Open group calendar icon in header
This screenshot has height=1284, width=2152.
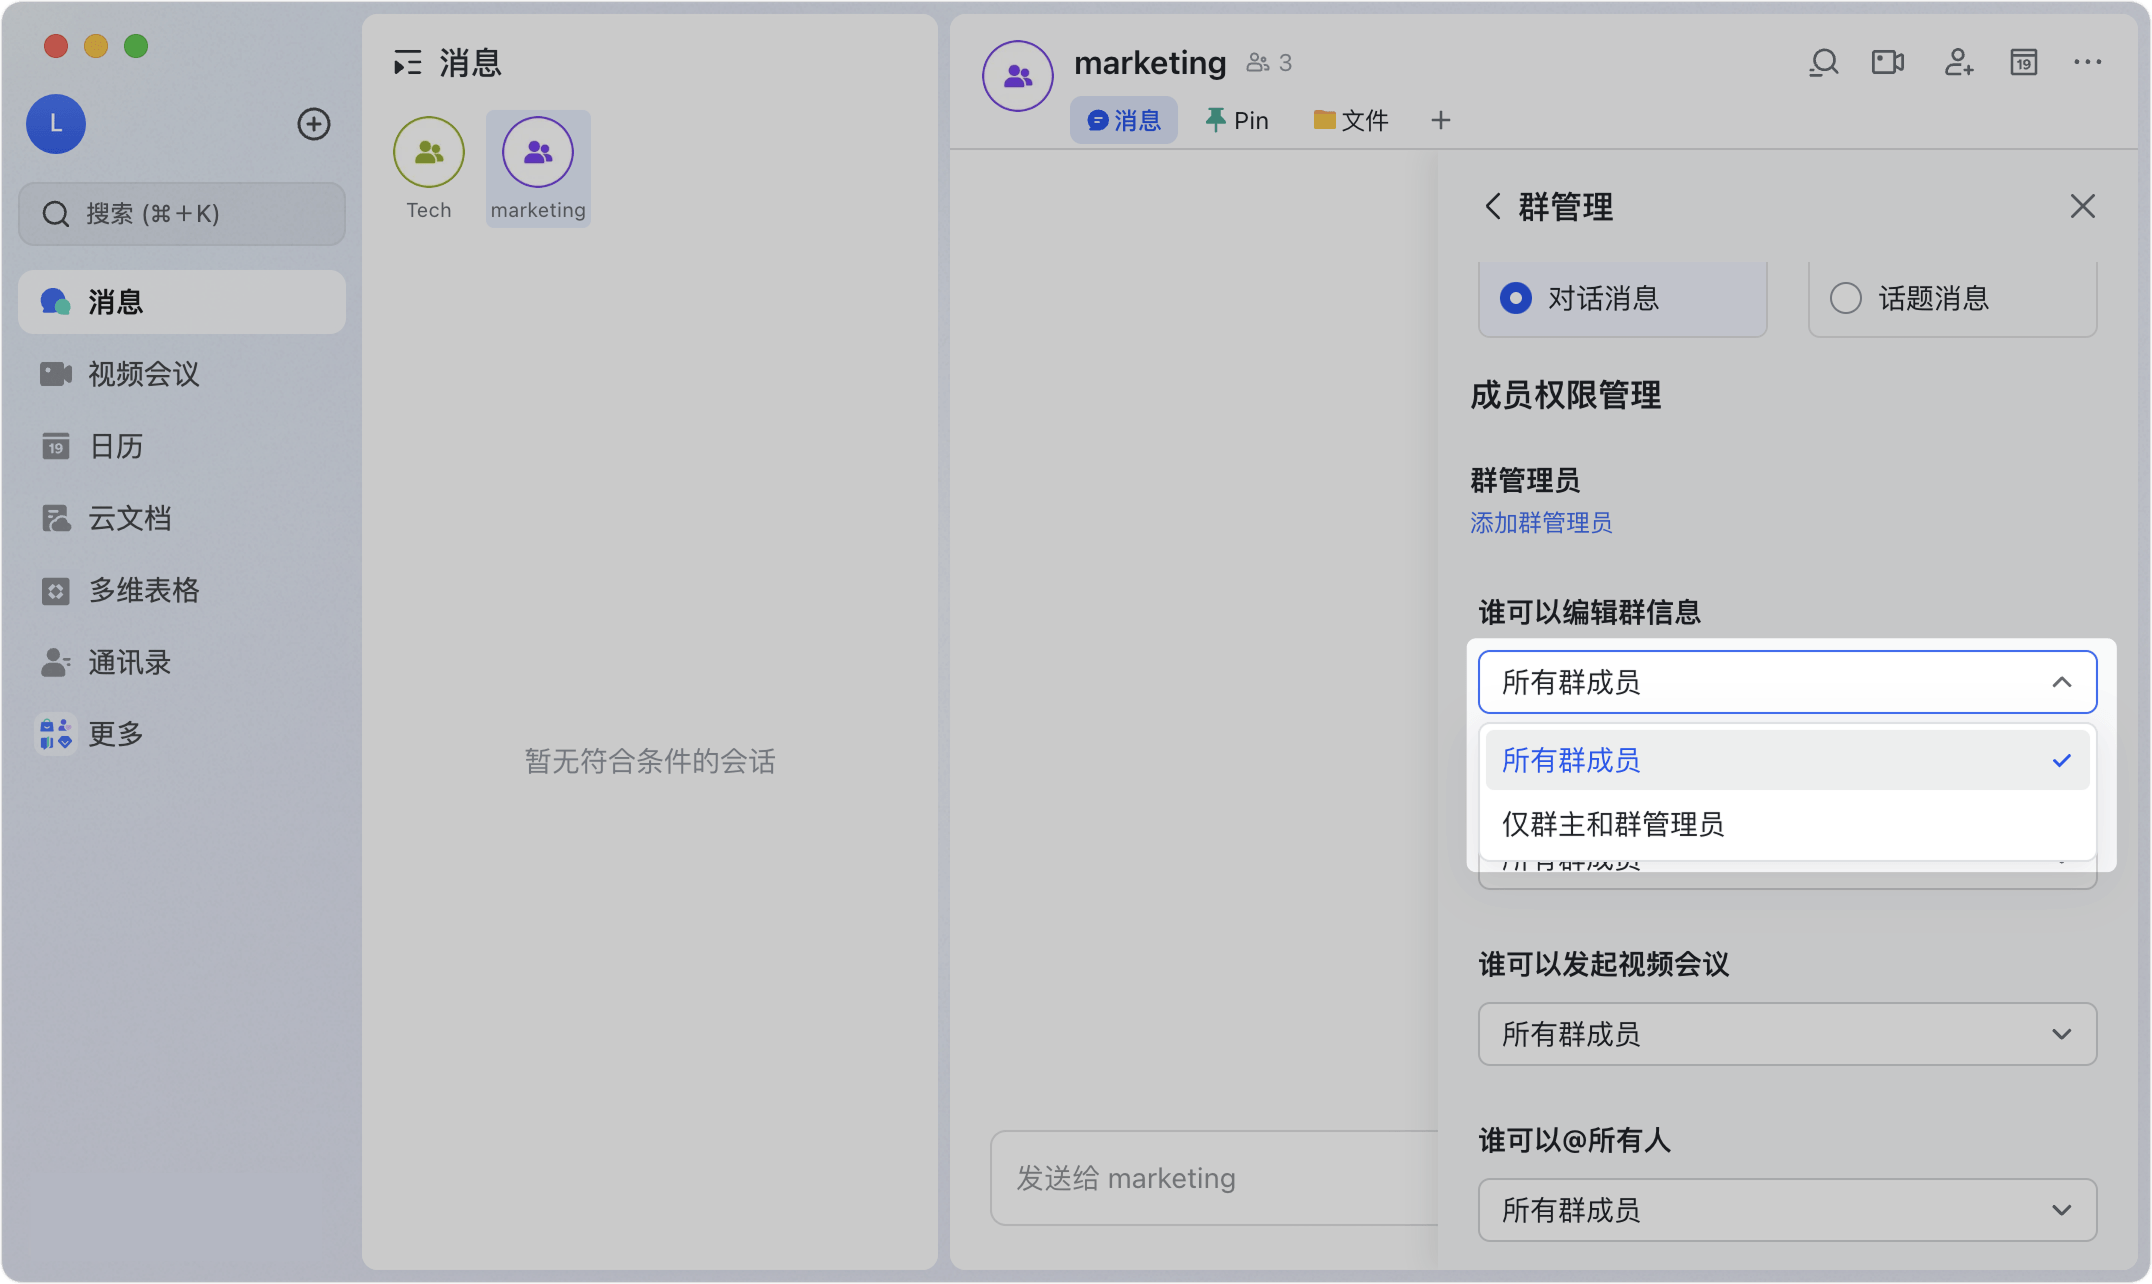pos(2024,63)
